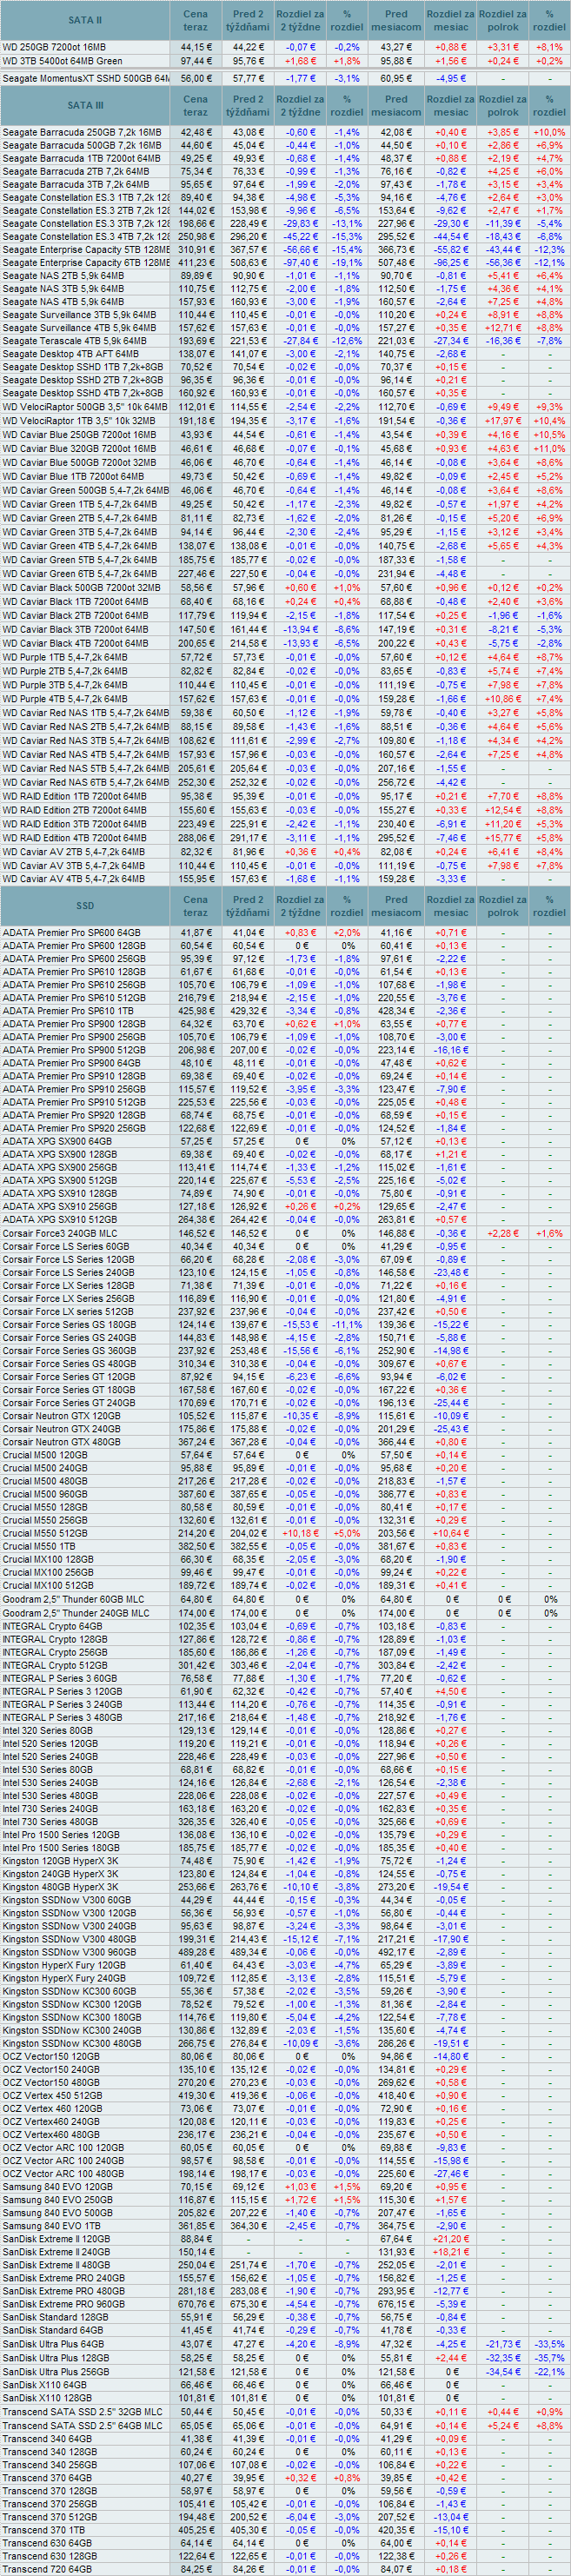This screenshot has width=571, height=2576.
Task: Click OCZ Vector ARC 100 480GB name
Action: point(63,2174)
